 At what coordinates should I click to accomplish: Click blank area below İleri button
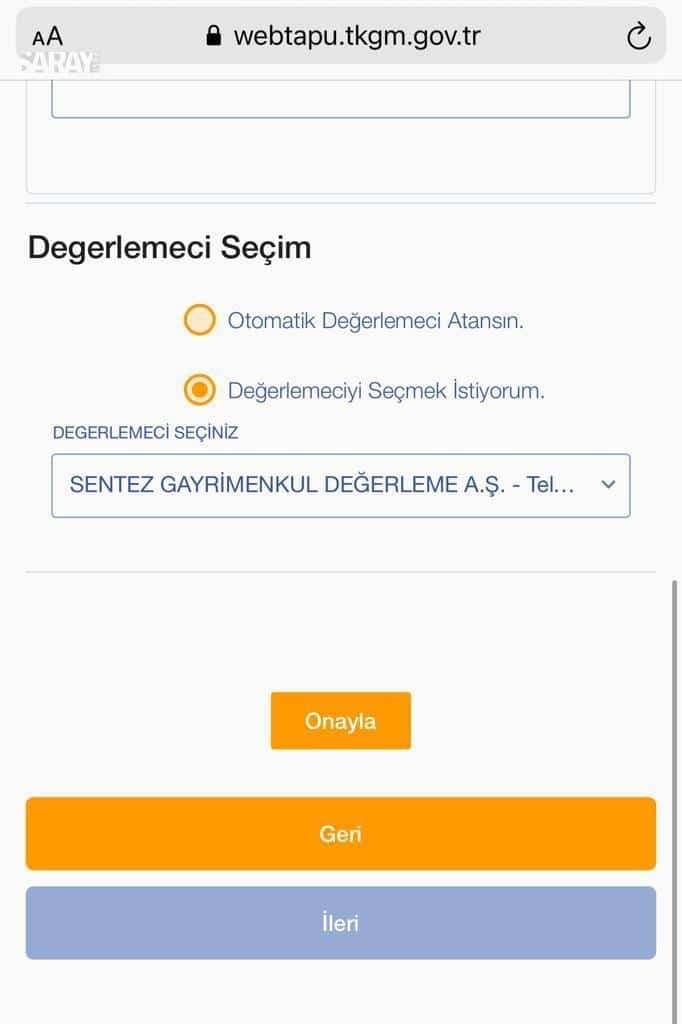click(x=341, y=993)
